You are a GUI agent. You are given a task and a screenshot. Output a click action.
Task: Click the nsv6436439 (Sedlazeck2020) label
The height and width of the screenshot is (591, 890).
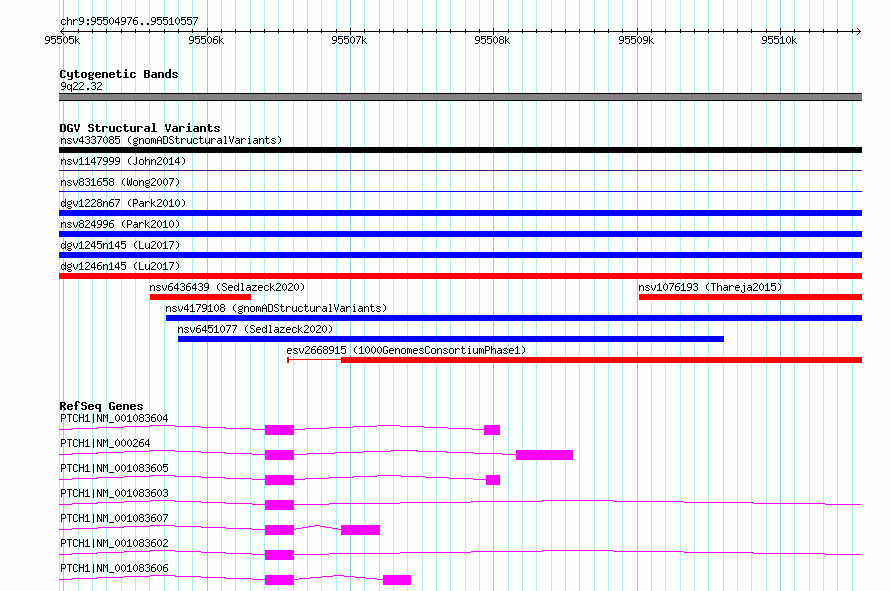[x=227, y=287]
